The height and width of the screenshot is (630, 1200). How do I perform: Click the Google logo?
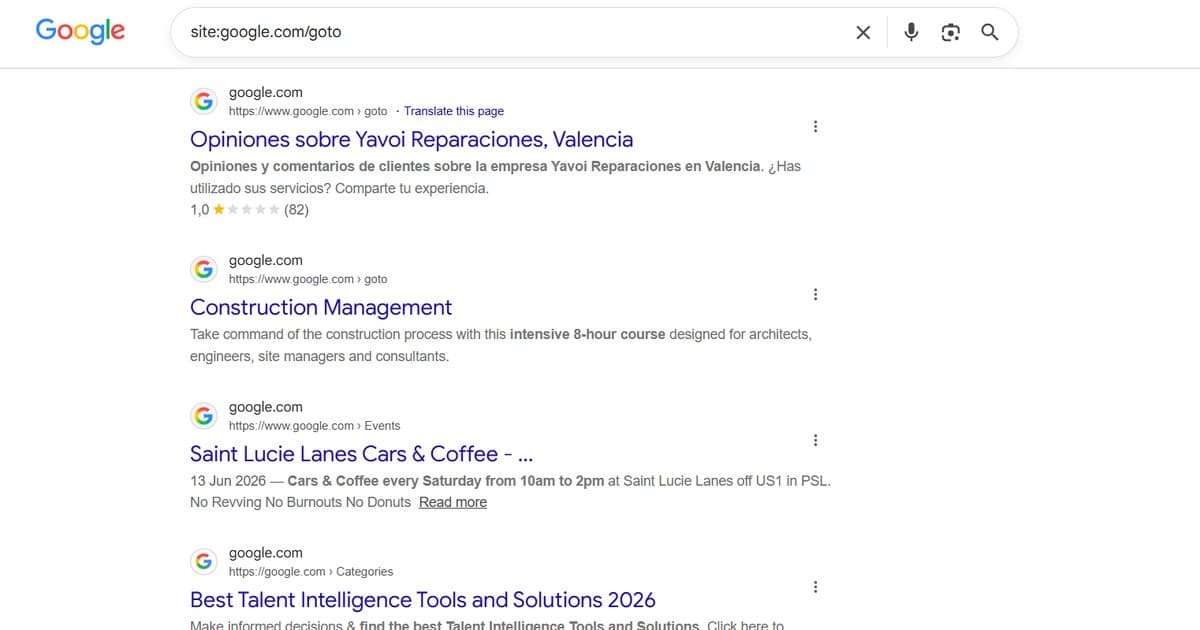coord(80,31)
